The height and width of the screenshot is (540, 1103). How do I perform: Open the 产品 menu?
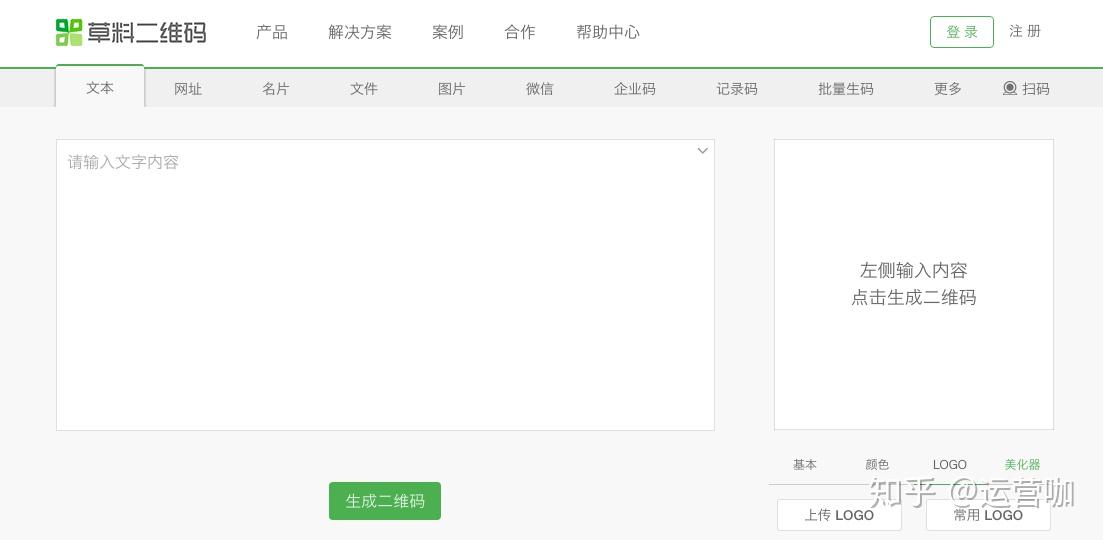click(272, 32)
